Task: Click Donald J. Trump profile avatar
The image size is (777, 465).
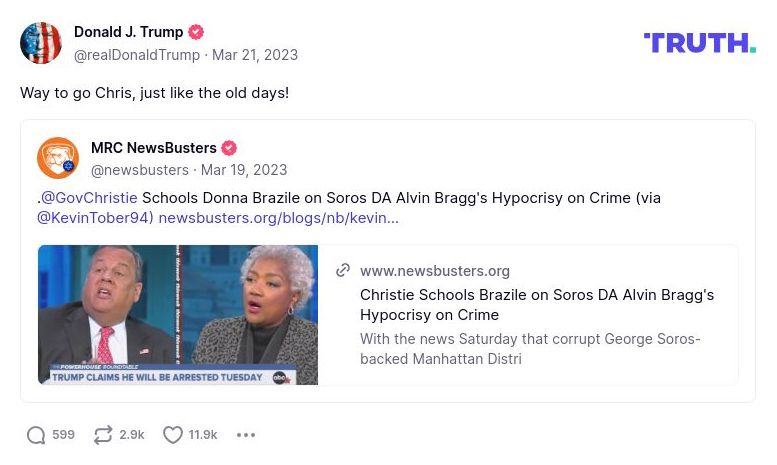Action: click(x=41, y=43)
